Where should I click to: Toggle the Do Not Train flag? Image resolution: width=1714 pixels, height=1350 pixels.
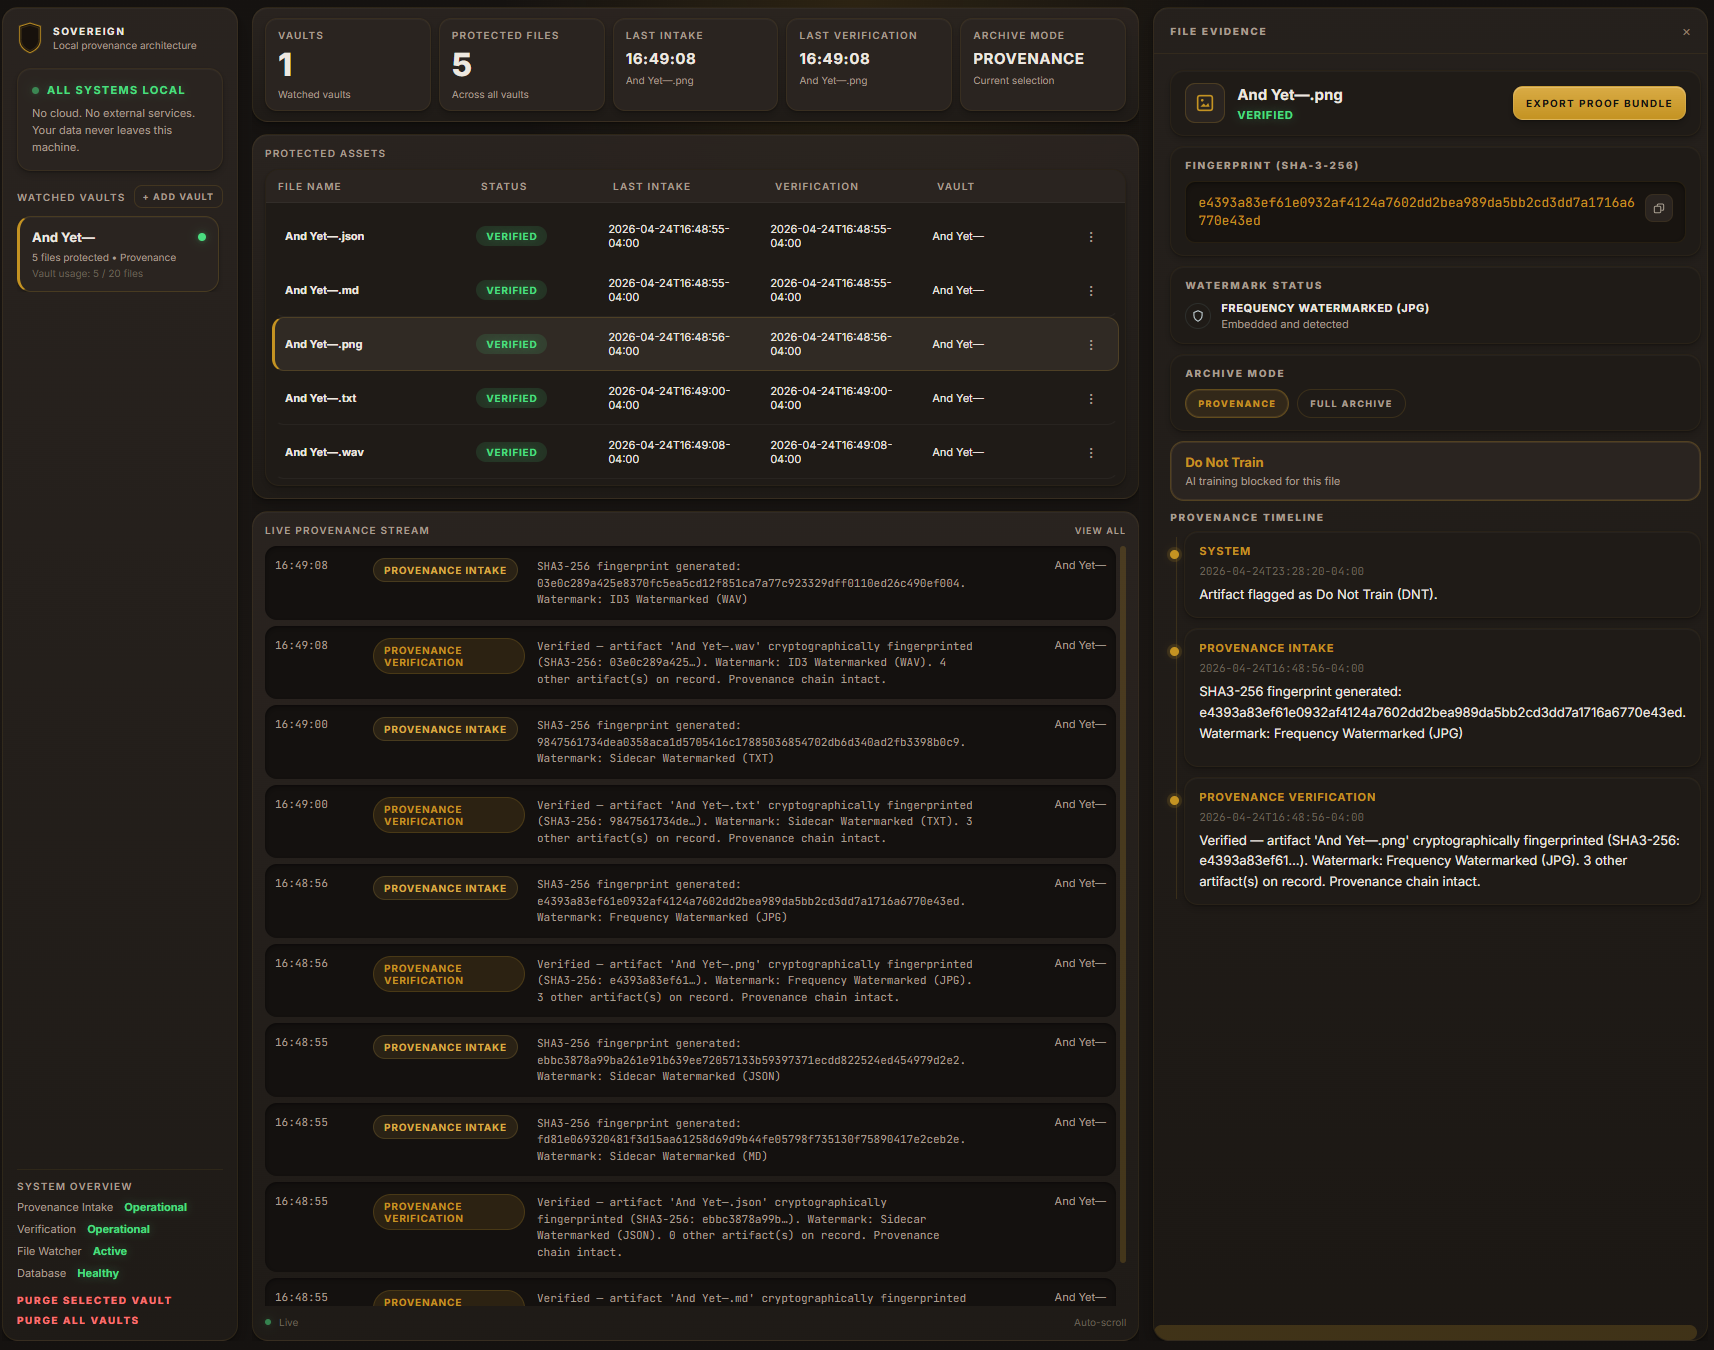[x=1435, y=471]
